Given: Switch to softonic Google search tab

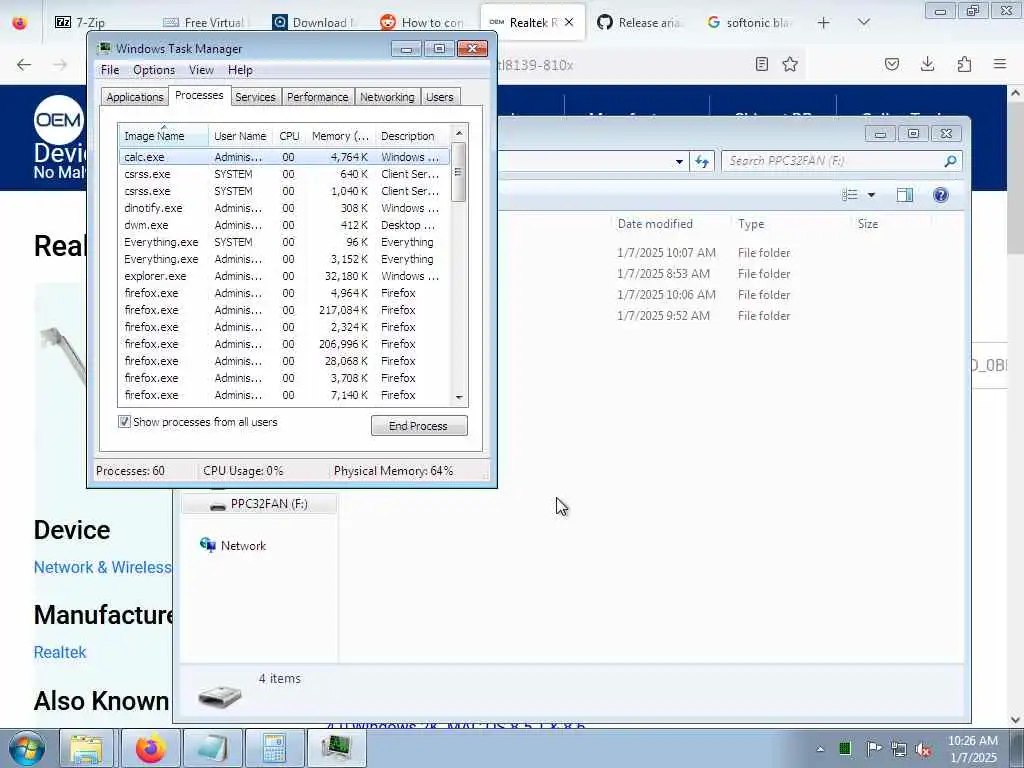Looking at the screenshot, I should pos(750,23).
